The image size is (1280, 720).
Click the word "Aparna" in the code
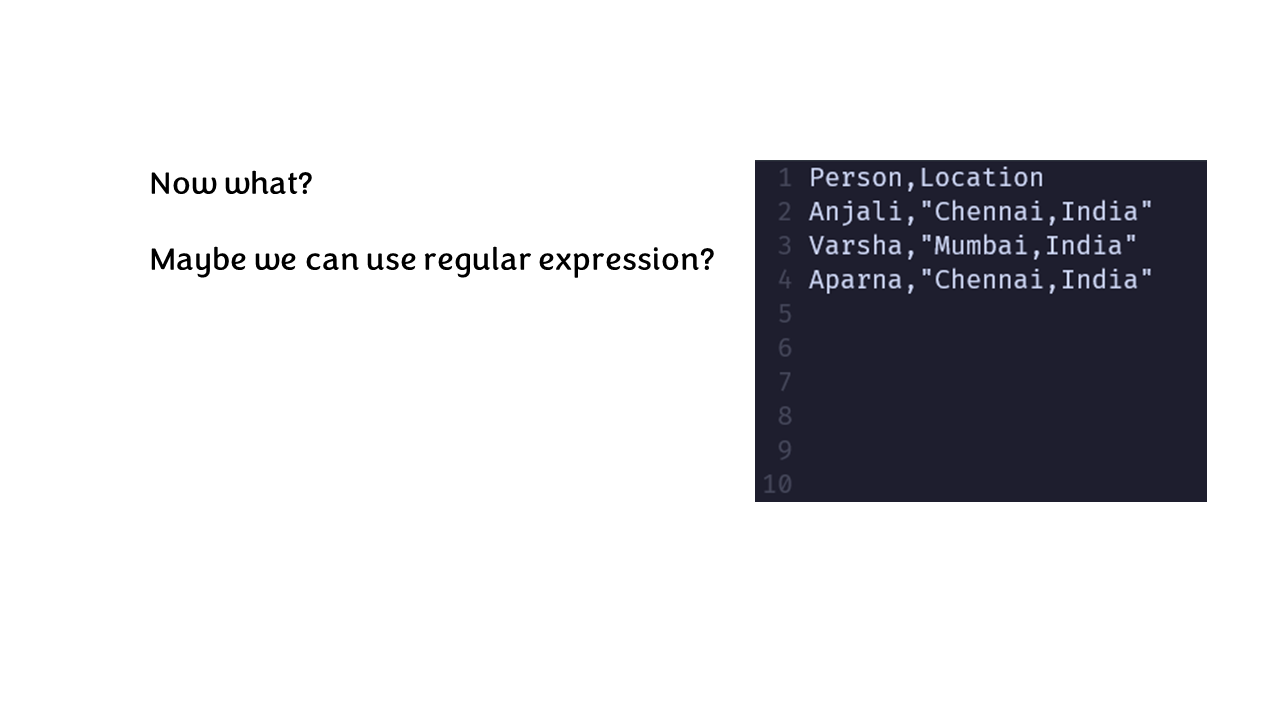855,280
